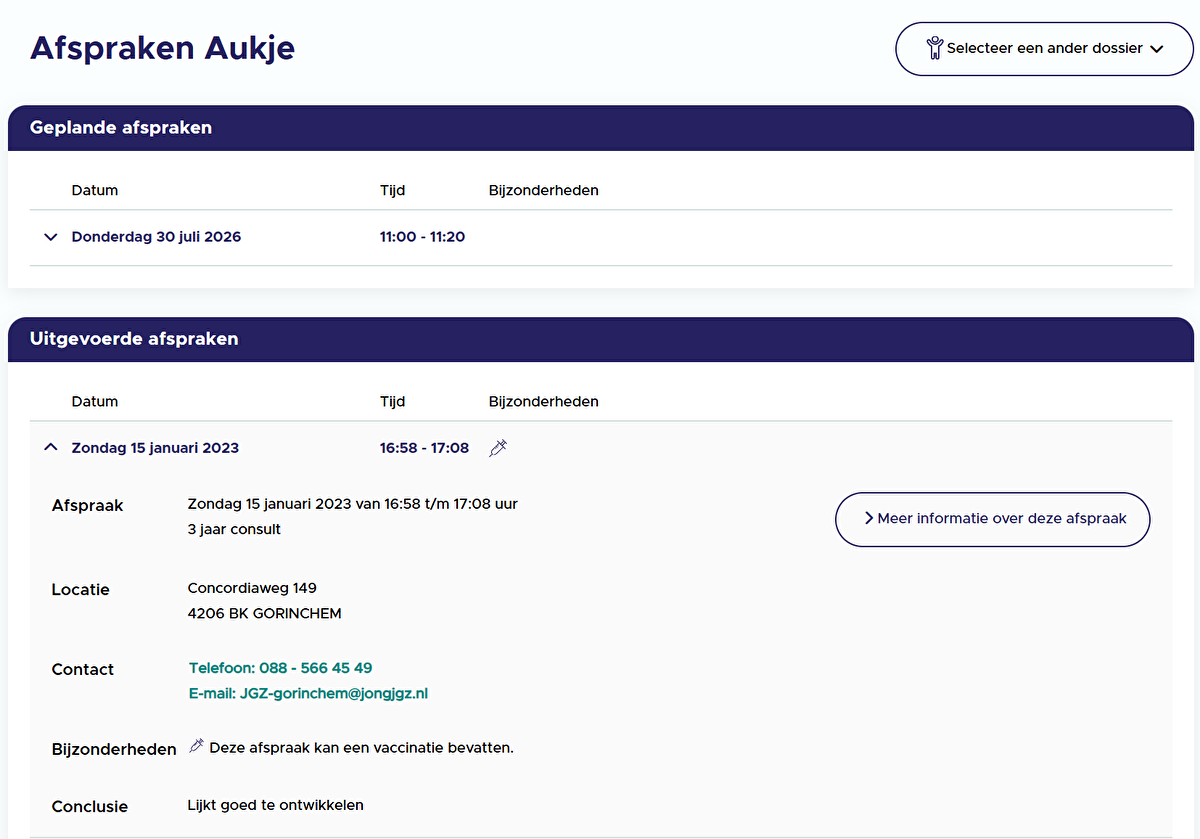The height and width of the screenshot is (839, 1200).
Task: Click the '3 jaar consult' text
Action: pos(234,529)
